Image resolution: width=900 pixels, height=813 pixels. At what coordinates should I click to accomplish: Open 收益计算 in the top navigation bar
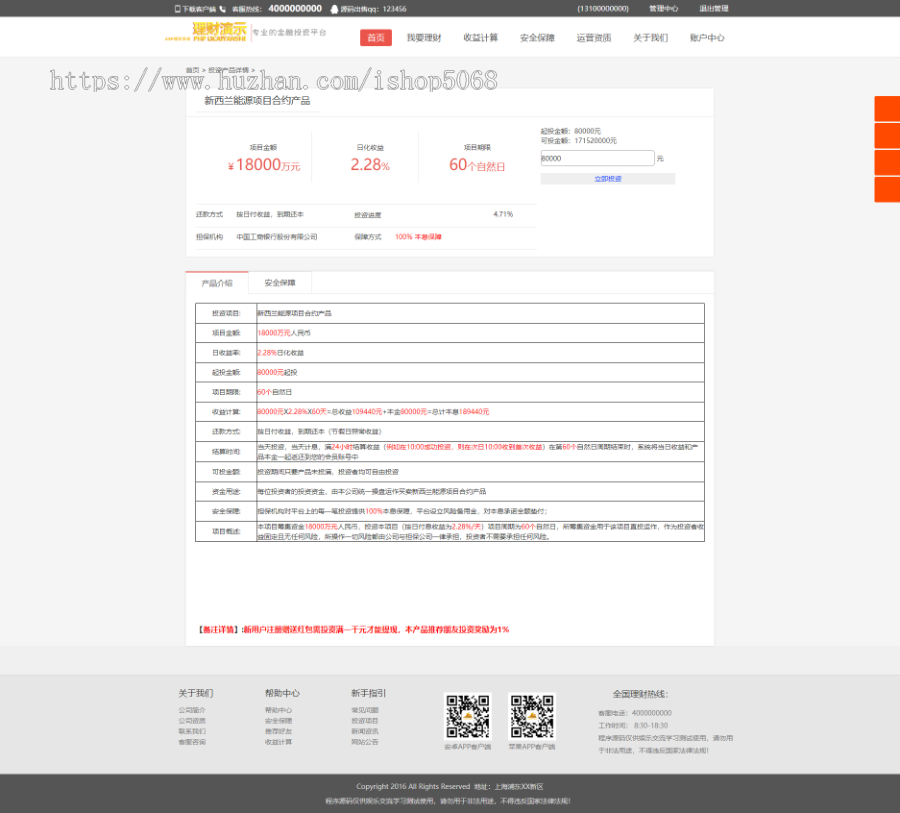(x=480, y=38)
